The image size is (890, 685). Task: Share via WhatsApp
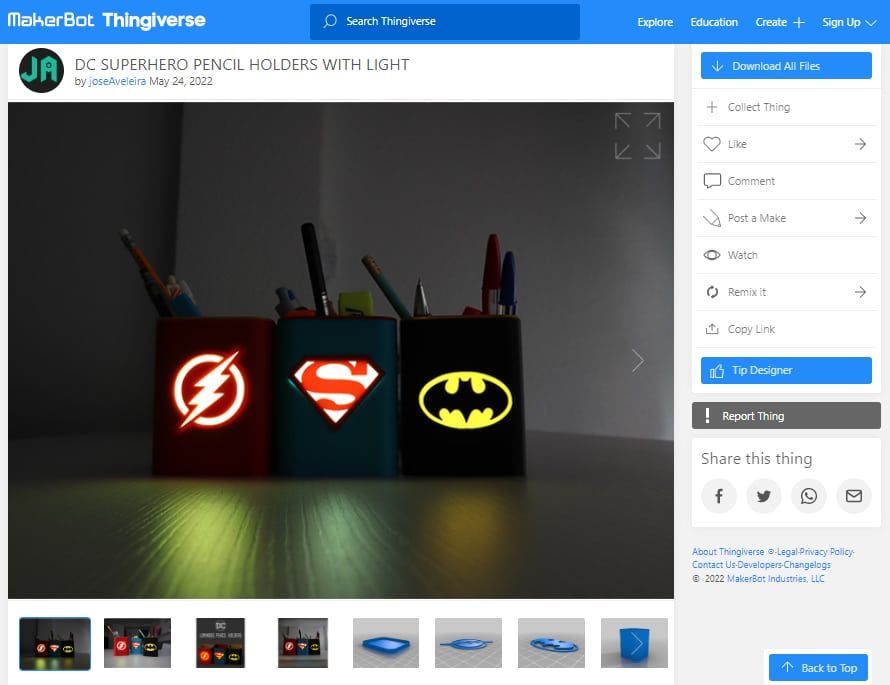point(808,496)
